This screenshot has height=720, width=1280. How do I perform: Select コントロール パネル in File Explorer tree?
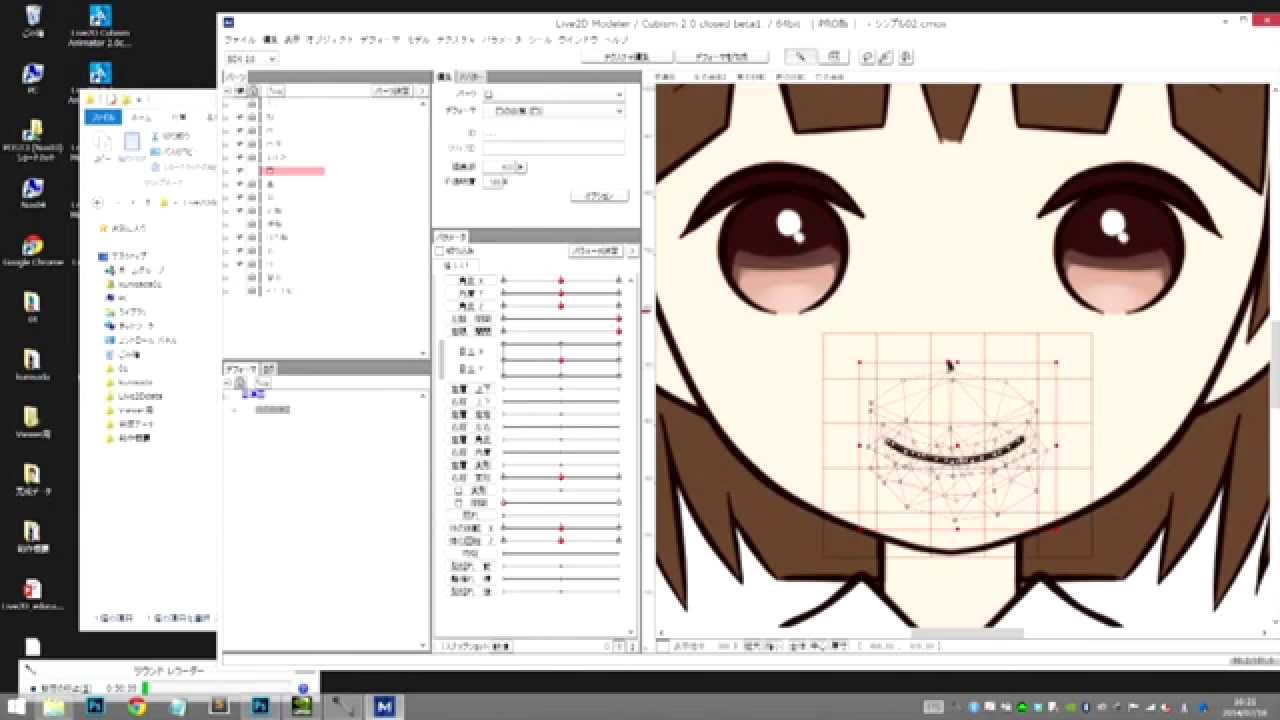click(x=140, y=340)
